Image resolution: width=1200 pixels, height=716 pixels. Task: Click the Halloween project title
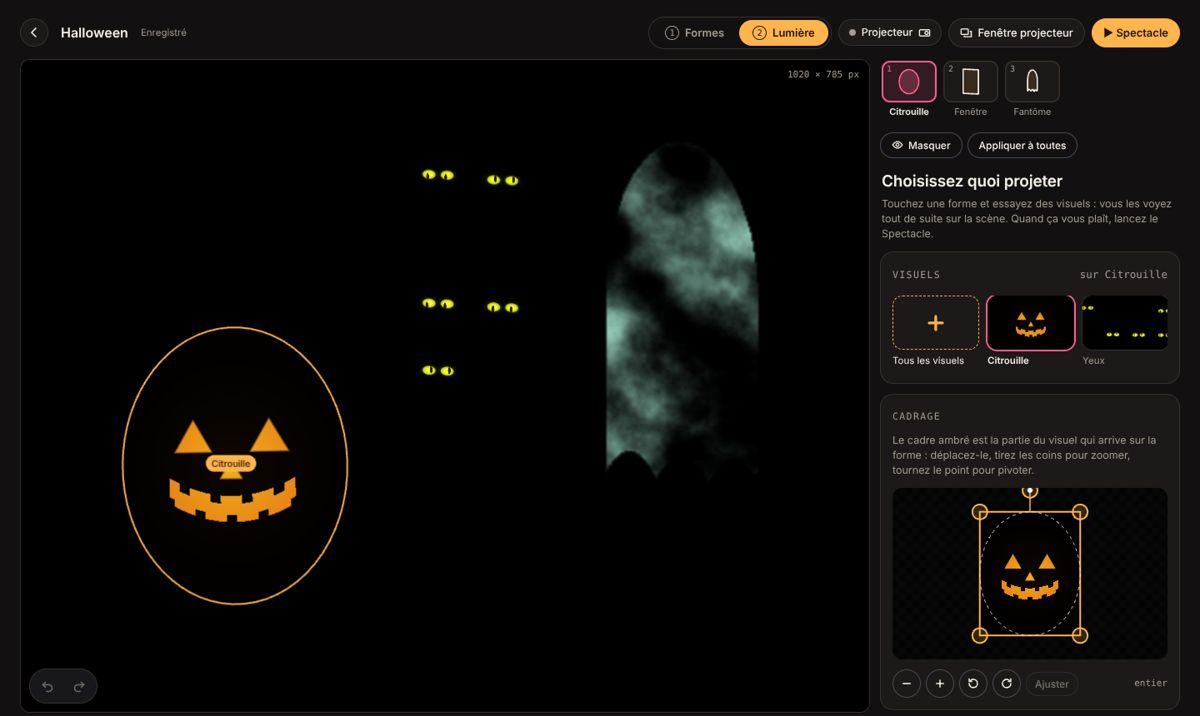tap(94, 33)
